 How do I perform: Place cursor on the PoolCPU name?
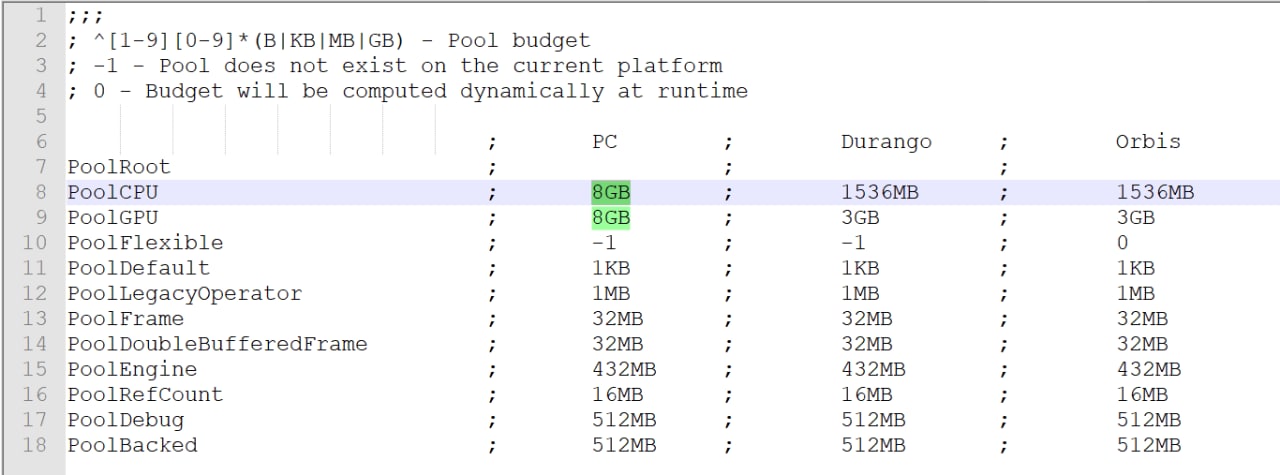[113, 192]
